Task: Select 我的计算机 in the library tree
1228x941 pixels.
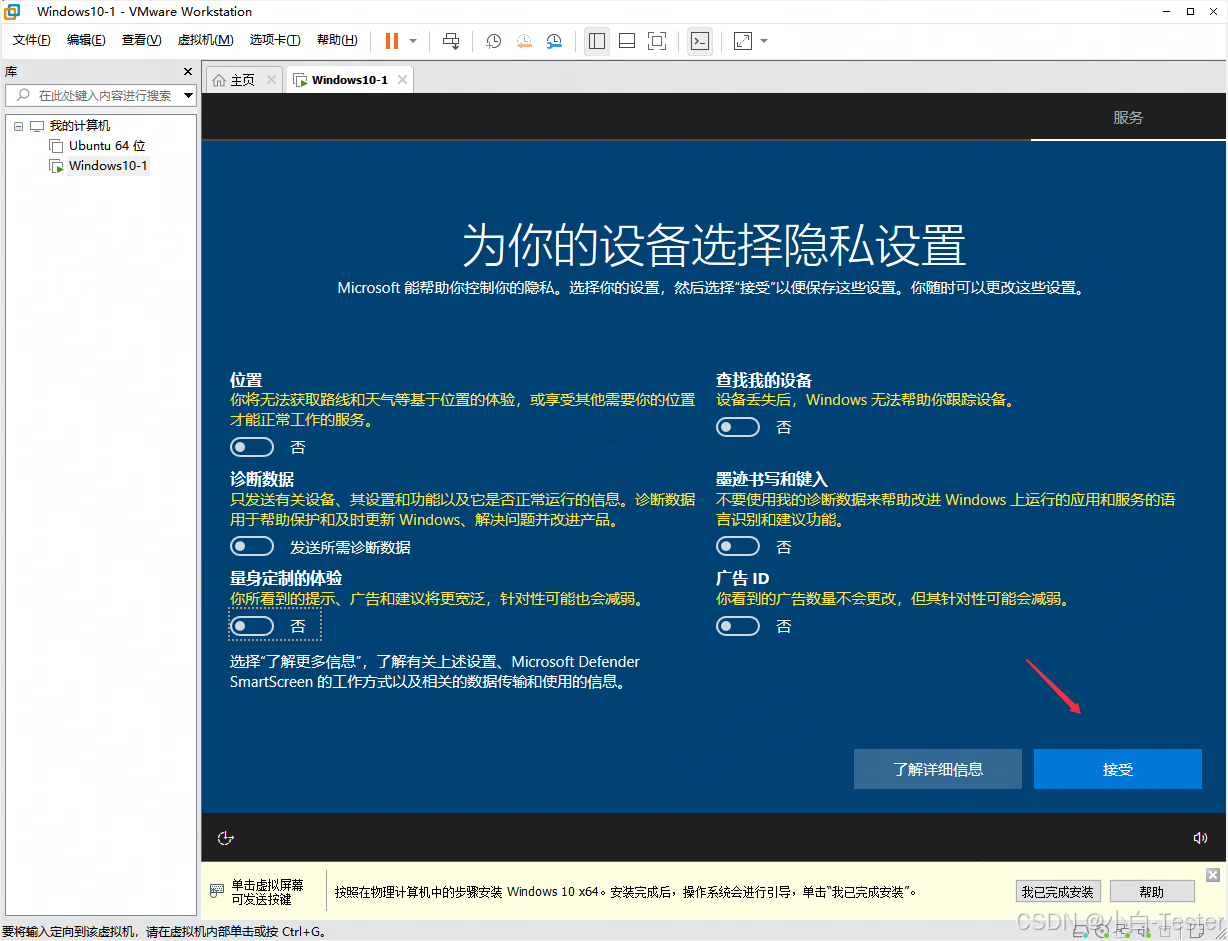Action: (80, 126)
